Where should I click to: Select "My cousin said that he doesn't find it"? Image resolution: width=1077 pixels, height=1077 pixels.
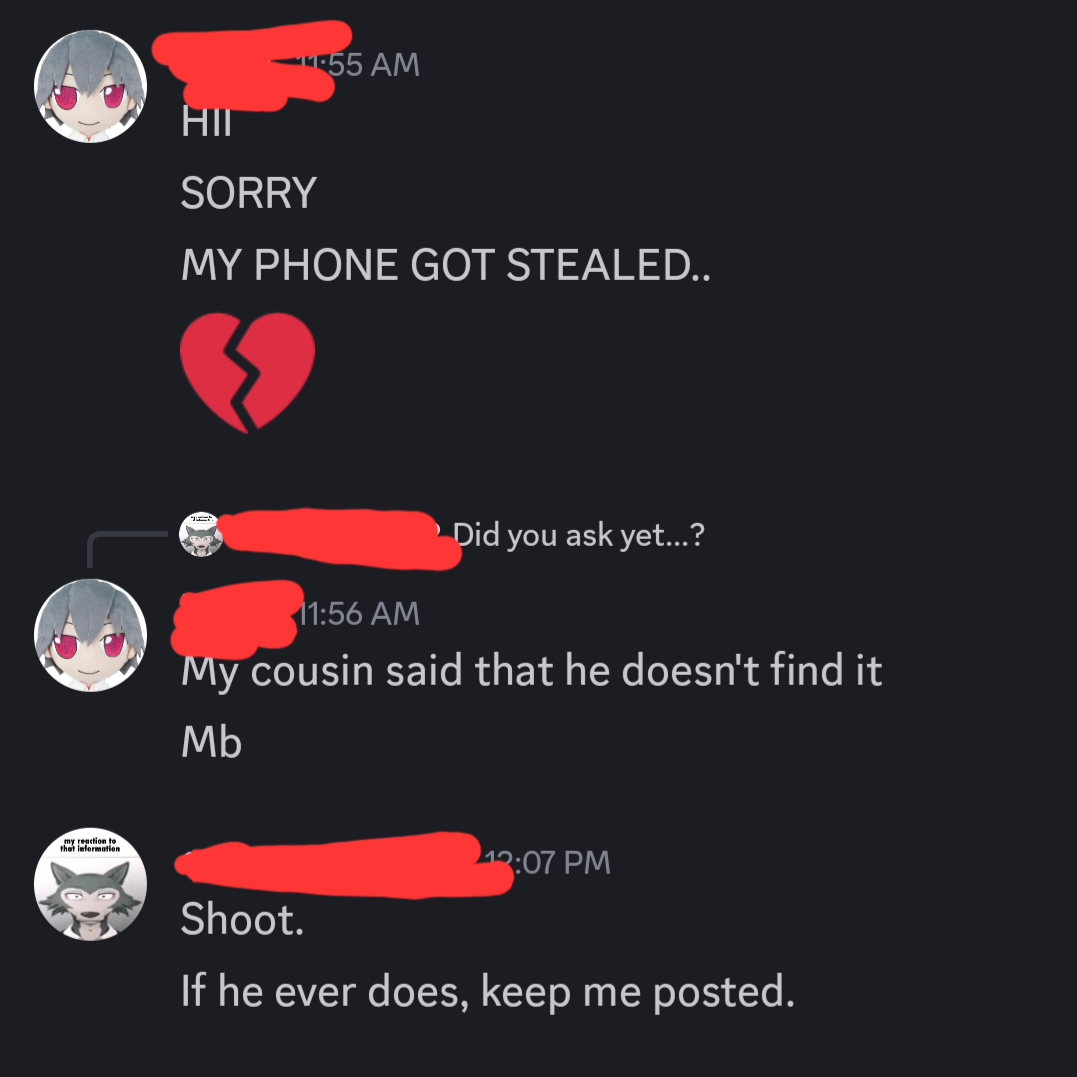click(x=532, y=670)
